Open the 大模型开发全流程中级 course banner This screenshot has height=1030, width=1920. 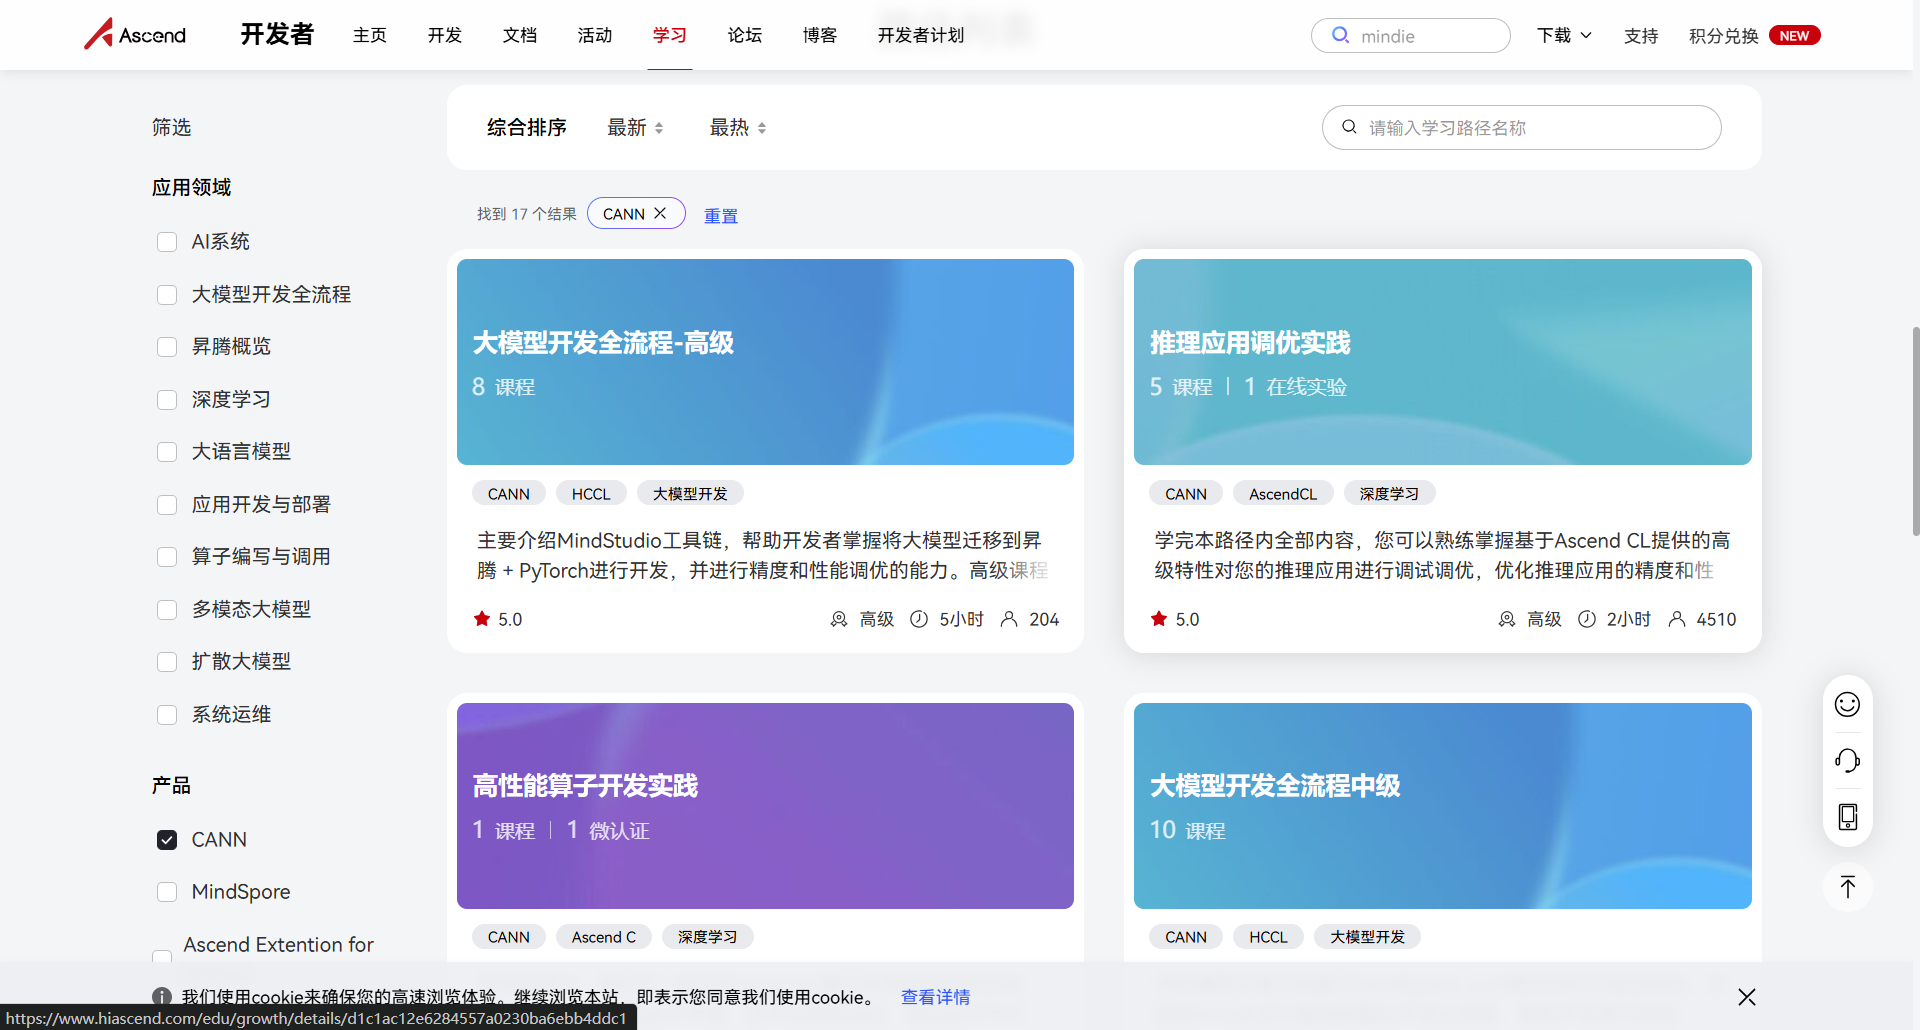click(1443, 806)
